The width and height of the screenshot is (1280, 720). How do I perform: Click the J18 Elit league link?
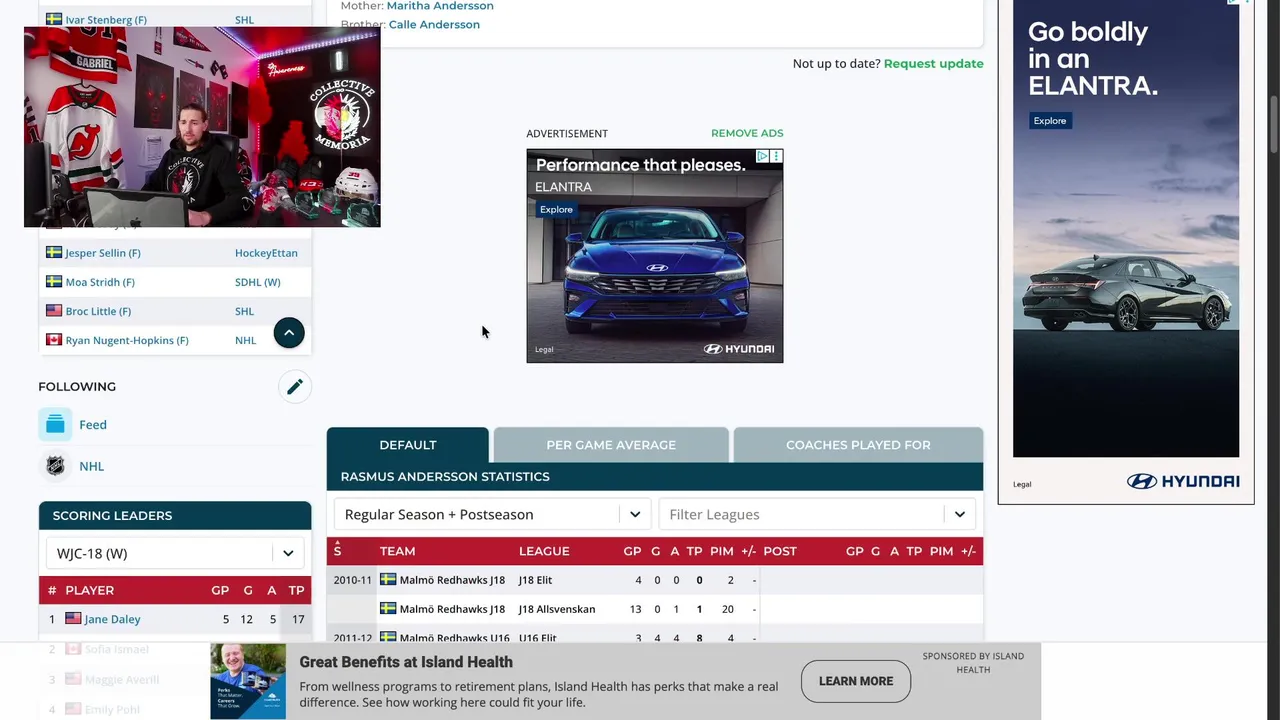pos(535,580)
